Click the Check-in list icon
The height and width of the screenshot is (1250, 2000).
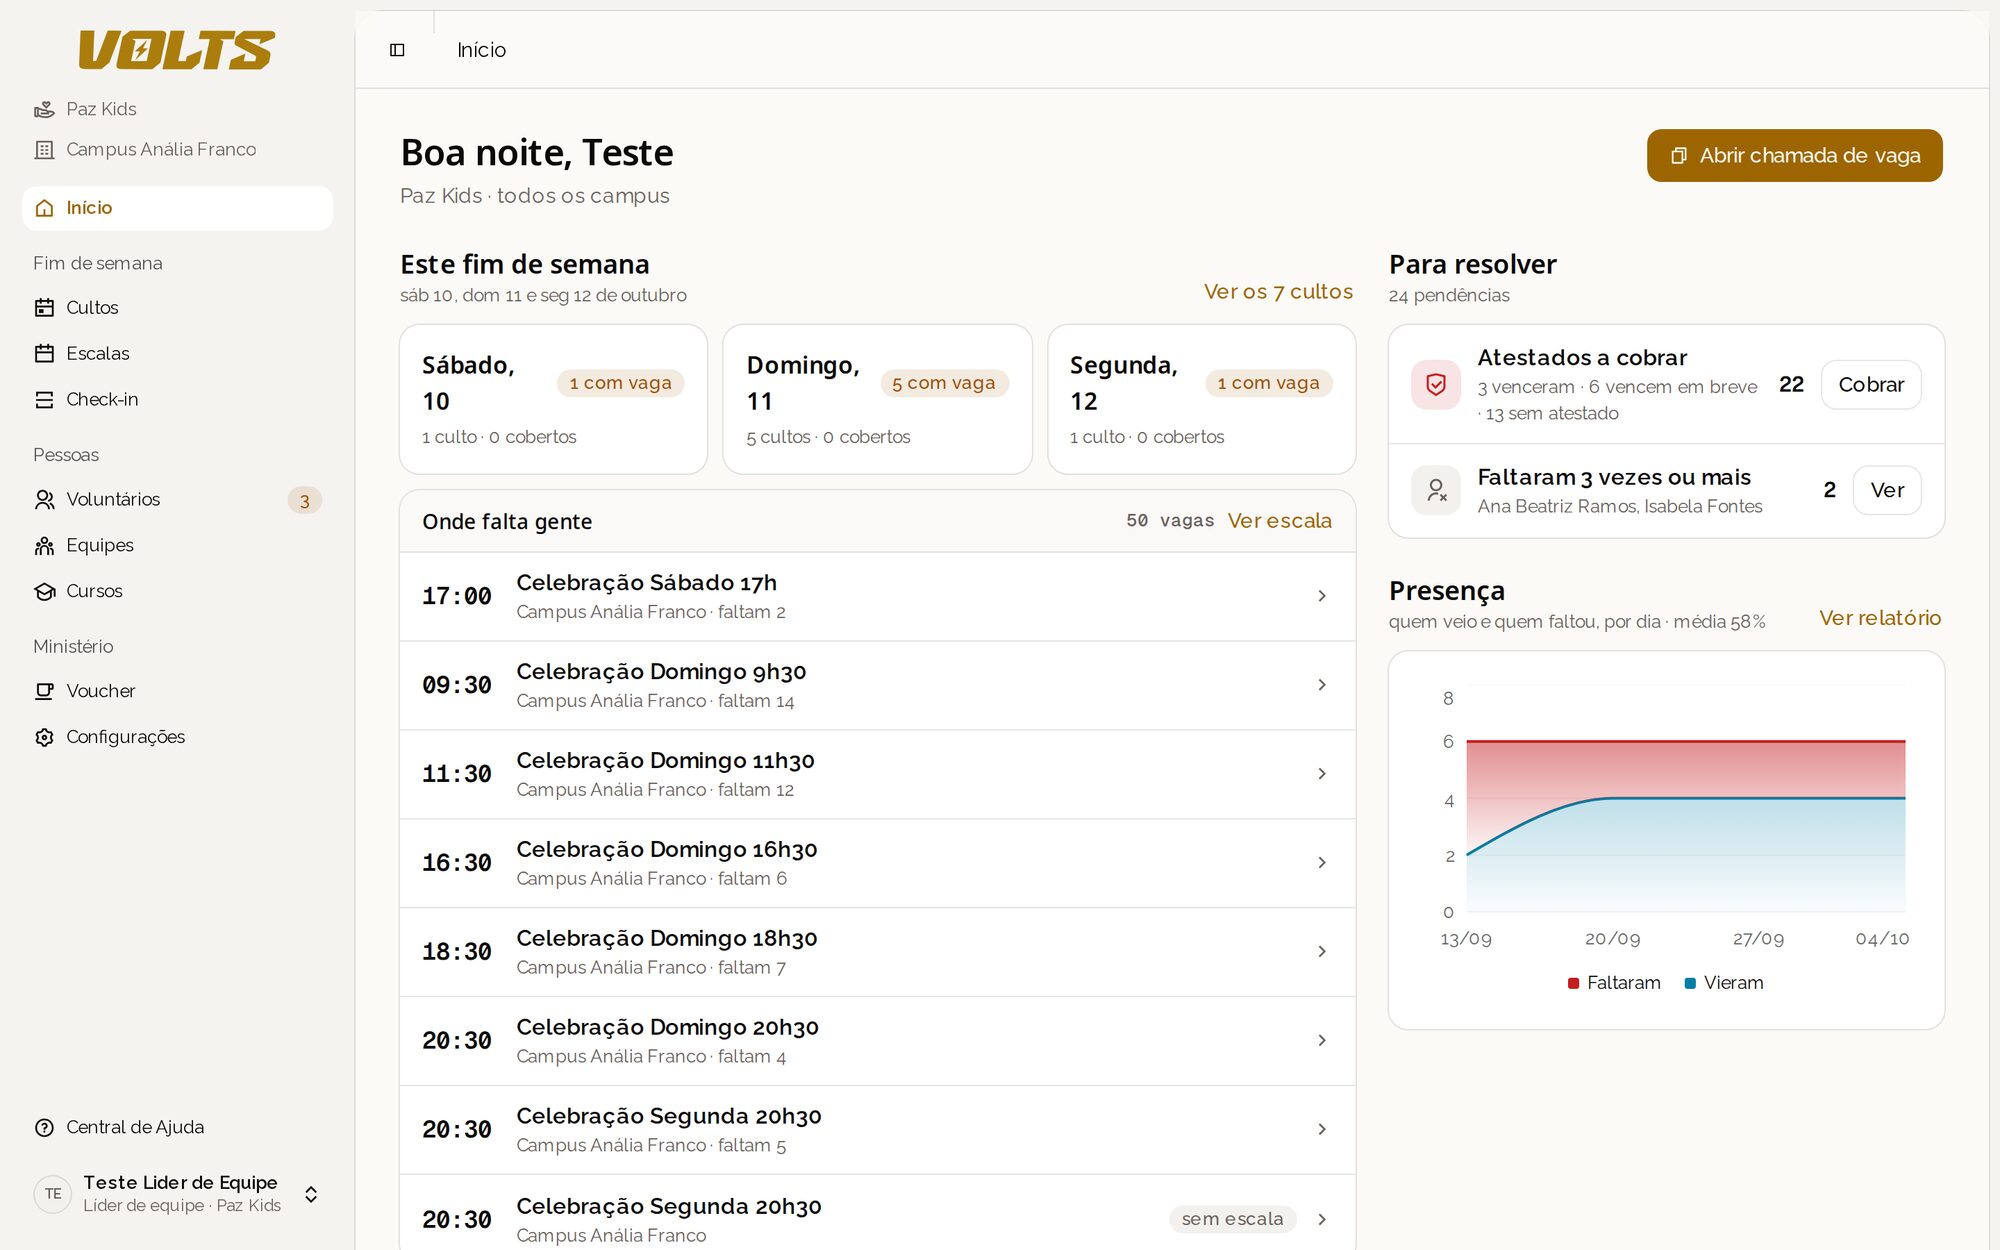point(44,400)
